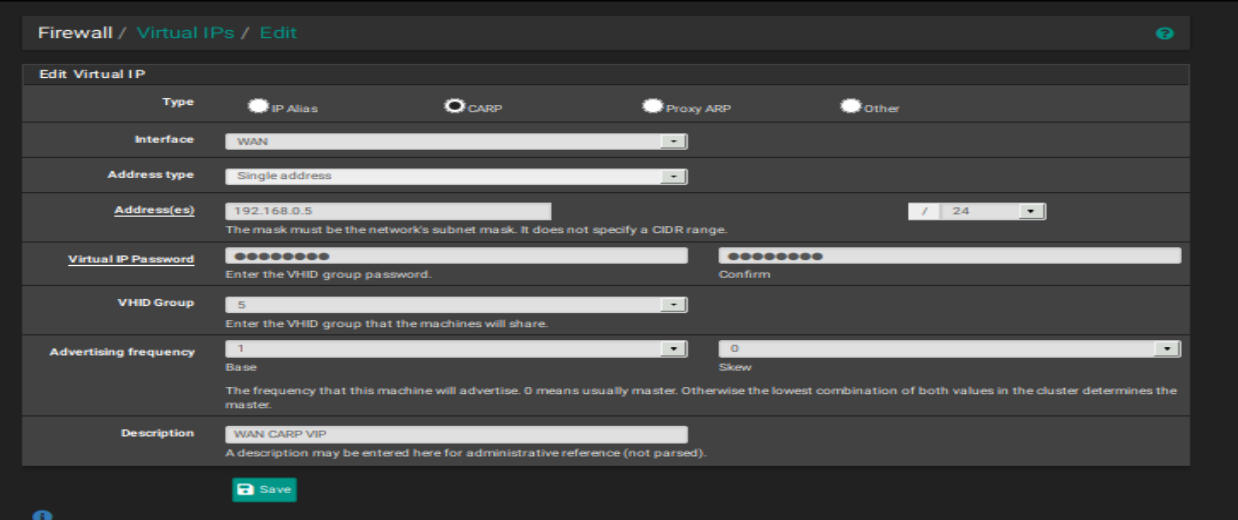Select the Other type radio button

click(851, 105)
